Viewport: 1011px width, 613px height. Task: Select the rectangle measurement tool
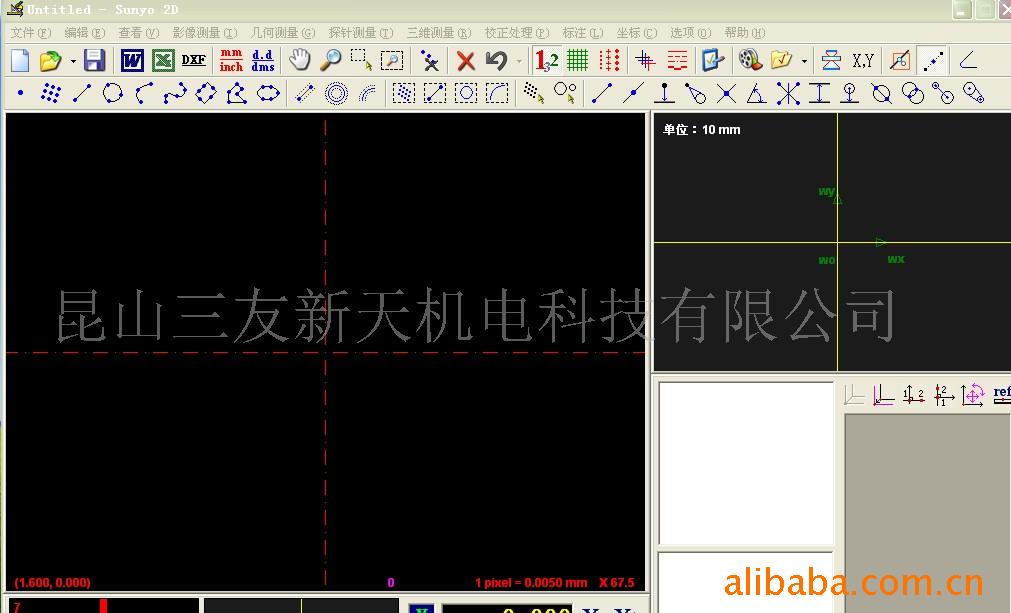[x=206, y=93]
